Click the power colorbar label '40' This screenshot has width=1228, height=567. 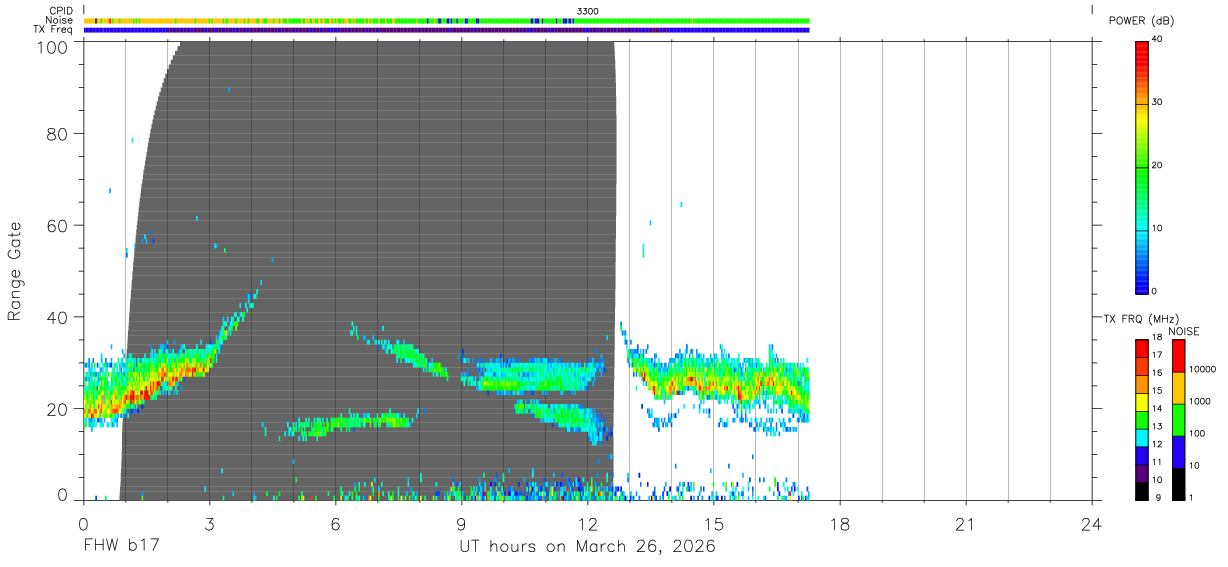click(x=1159, y=39)
